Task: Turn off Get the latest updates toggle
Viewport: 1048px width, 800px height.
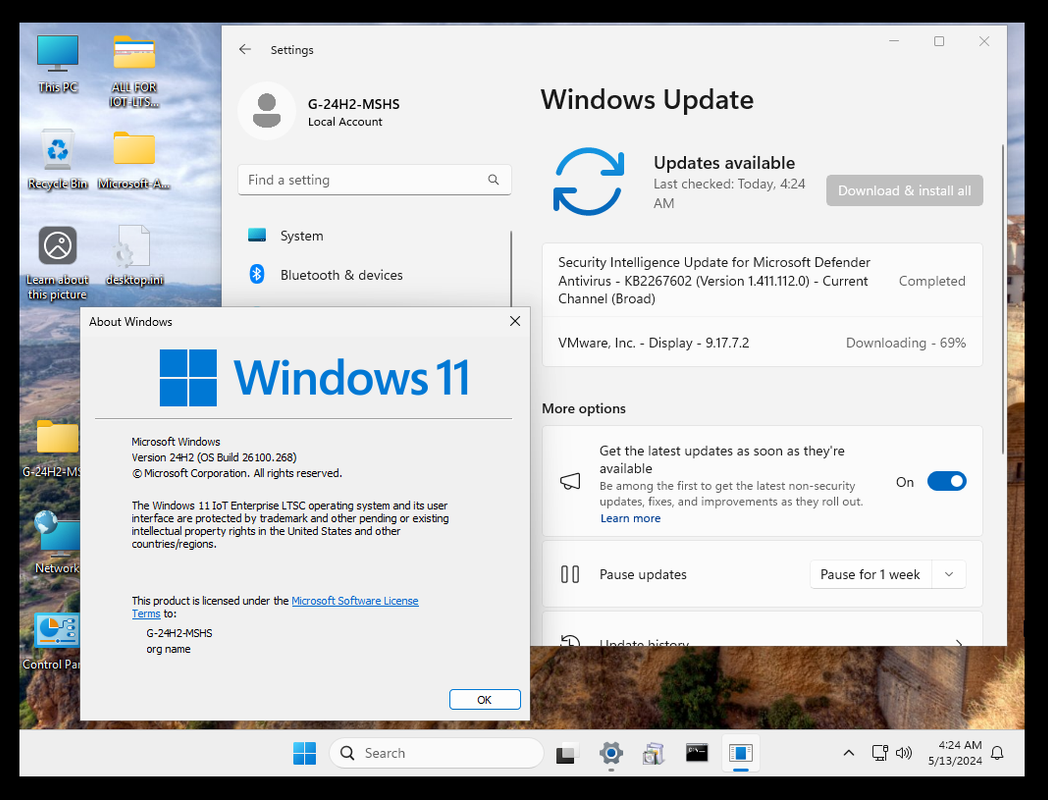Action: (946, 481)
